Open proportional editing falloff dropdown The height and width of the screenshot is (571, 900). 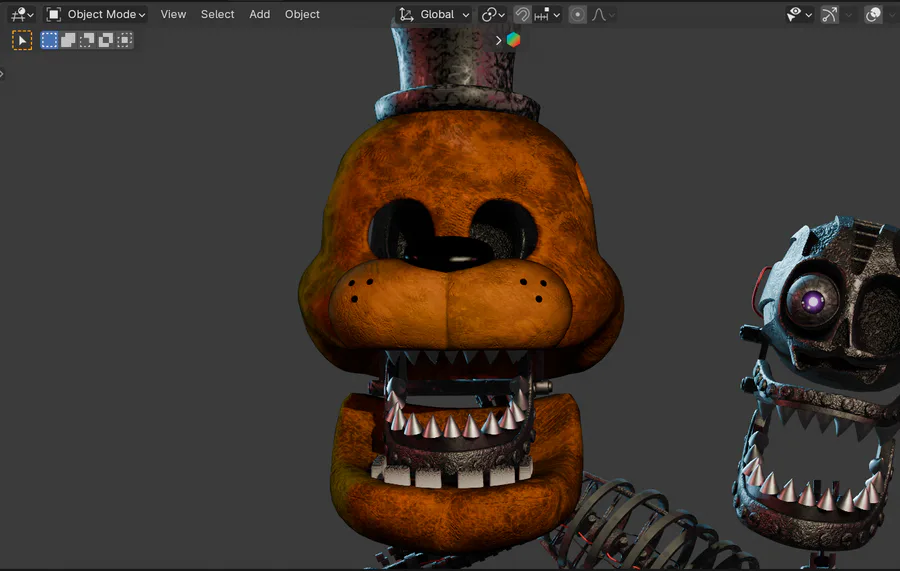(604, 14)
